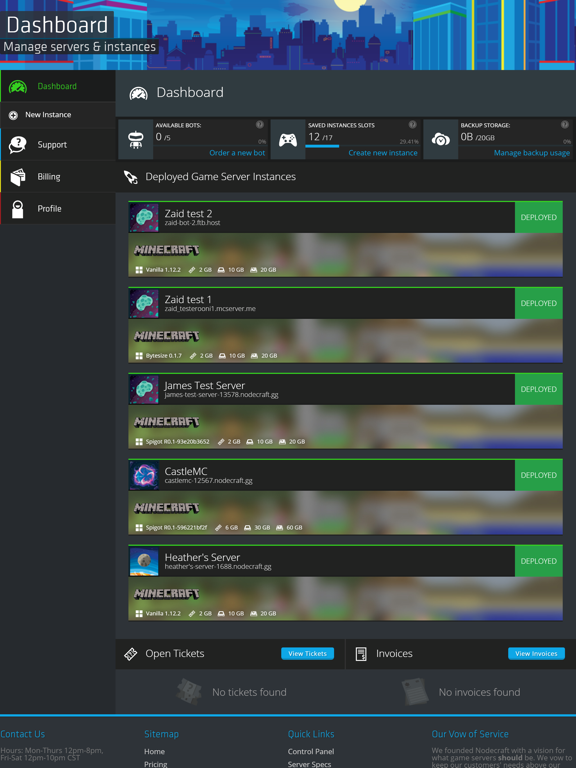Click DEPLOYED status on Zaid test 2
Image resolution: width=576 pixels, height=768 pixels.
539,217
